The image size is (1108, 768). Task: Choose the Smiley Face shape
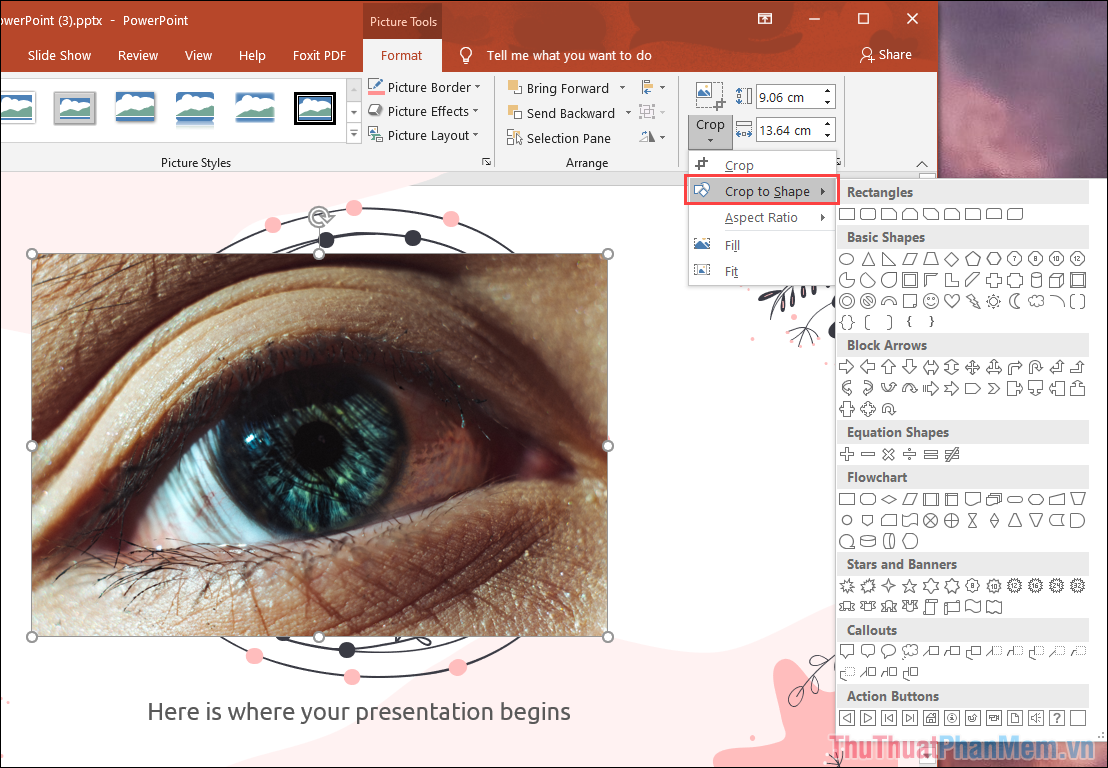pyautogui.click(x=930, y=301)
